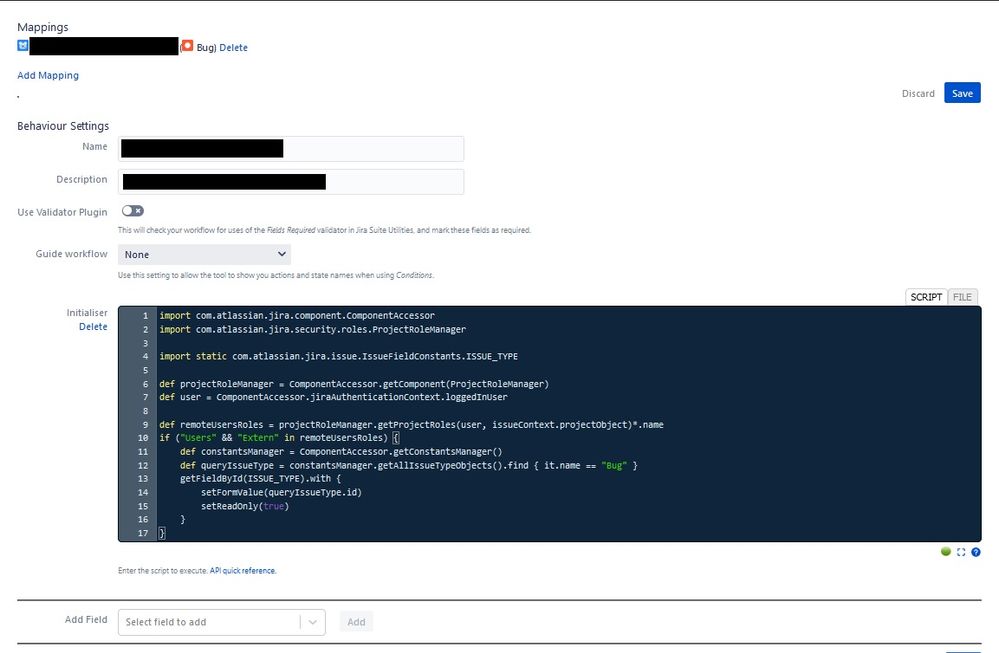This screenshot has width=999, height=653.
Task: Click setReadOnly(true) on line 15
Action: pyautogui.click(x=245, y=506)
